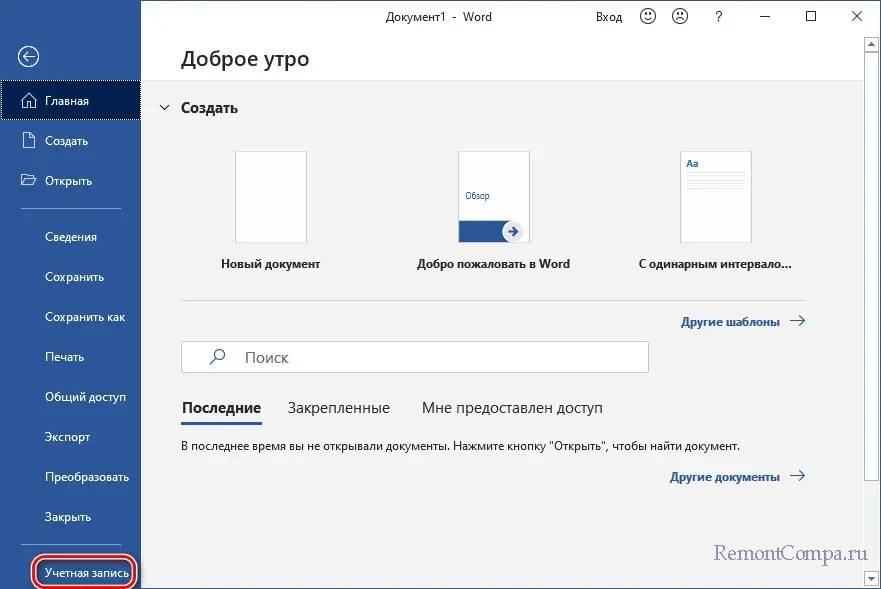Click the new page icon beside Создать

[x=29, y=141]
